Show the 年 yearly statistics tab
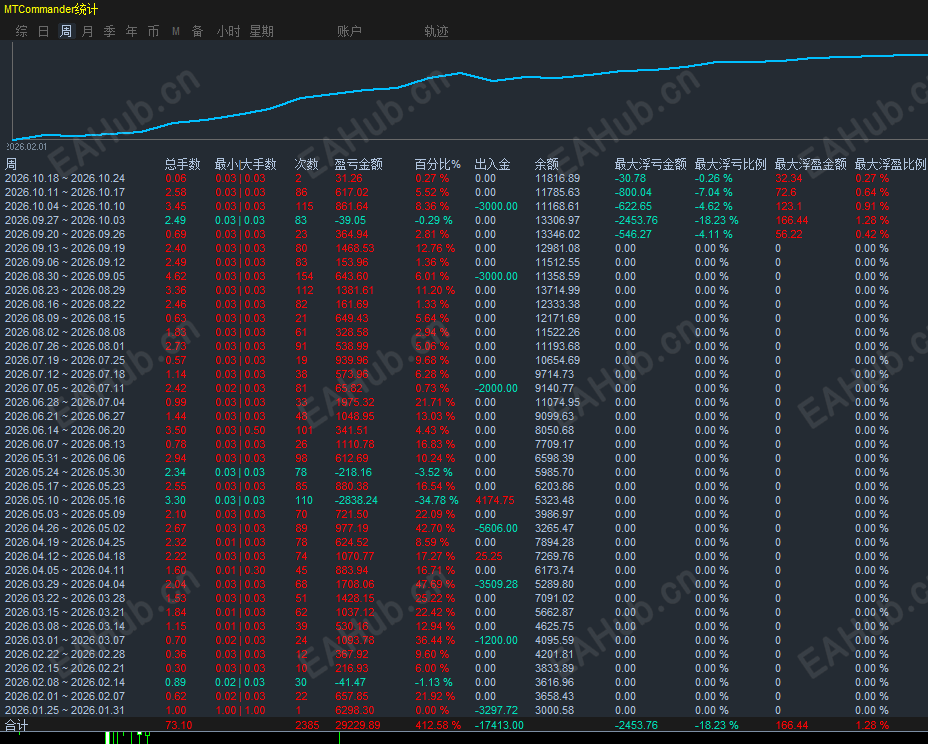 pos(131,31)
